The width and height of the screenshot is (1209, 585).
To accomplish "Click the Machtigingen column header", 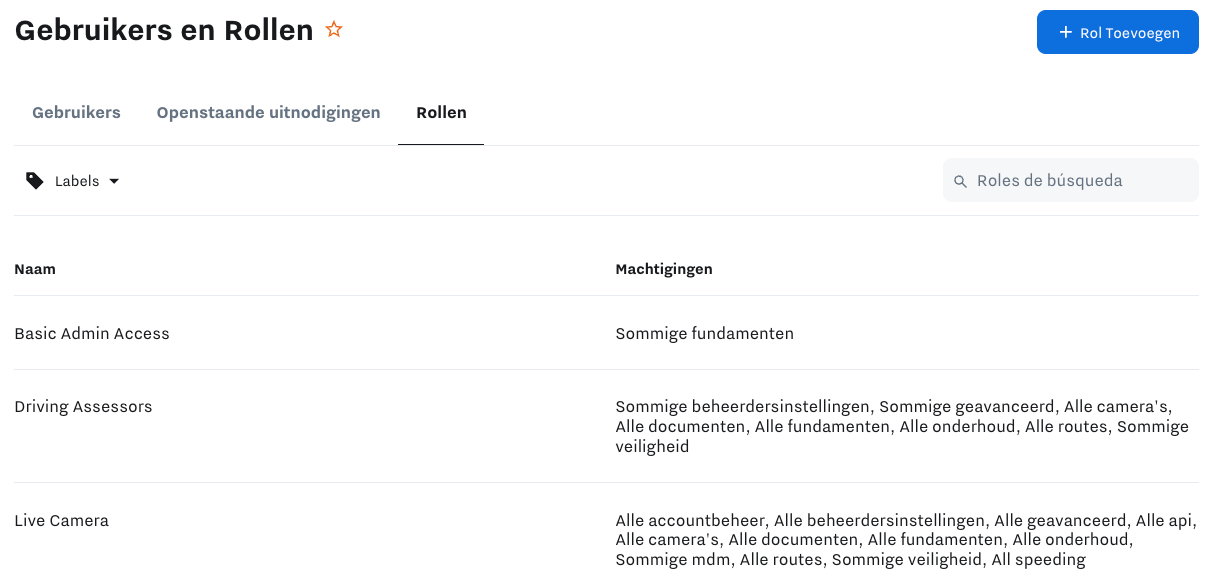I will (x=664, y=269).
